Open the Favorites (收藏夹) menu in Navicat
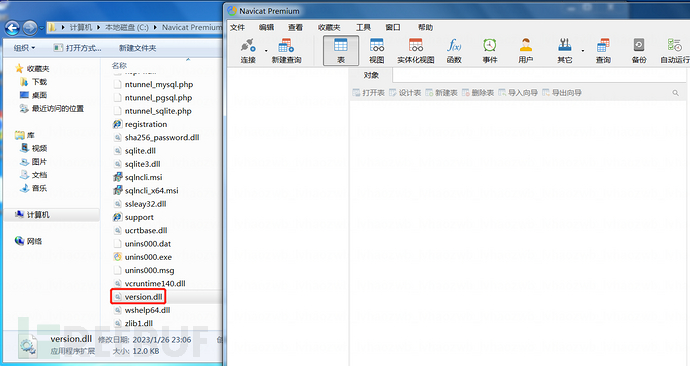690x366 pixels. pos(329,27)
